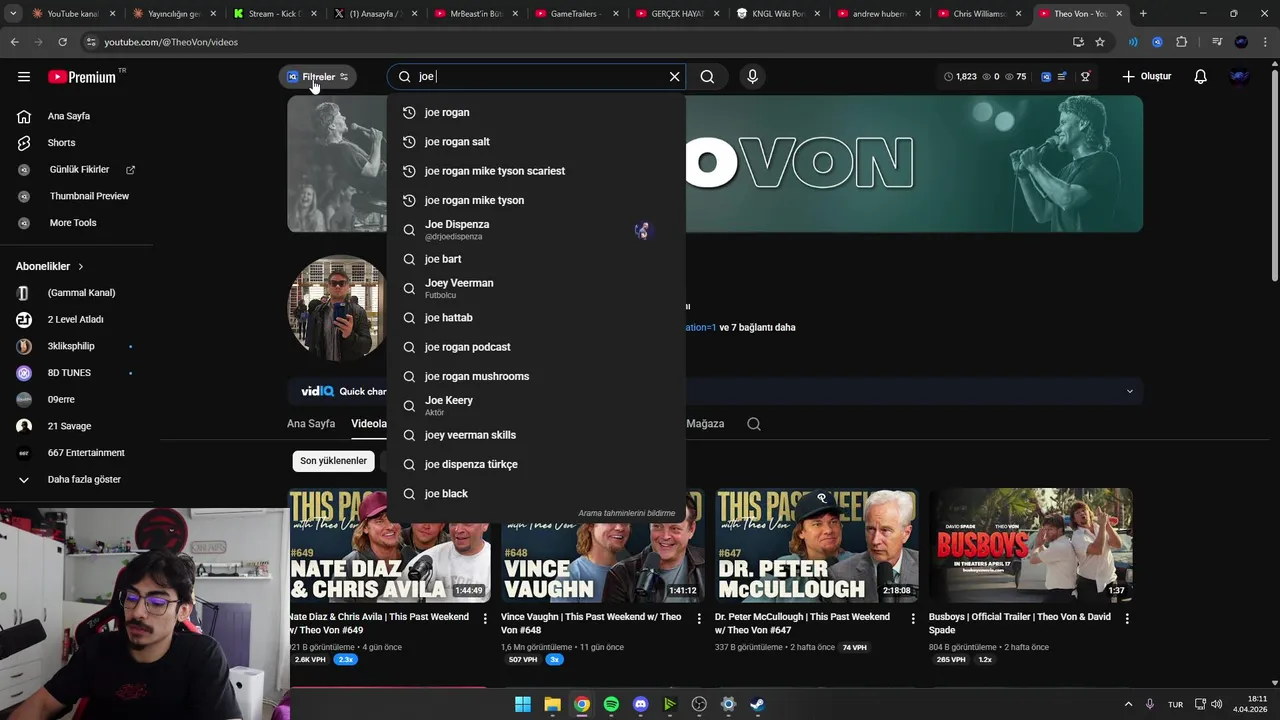Select 'Son yüklenenler' filter chip
The height and width of the screenshot is (720, 1280).
(x=333, y=461)
